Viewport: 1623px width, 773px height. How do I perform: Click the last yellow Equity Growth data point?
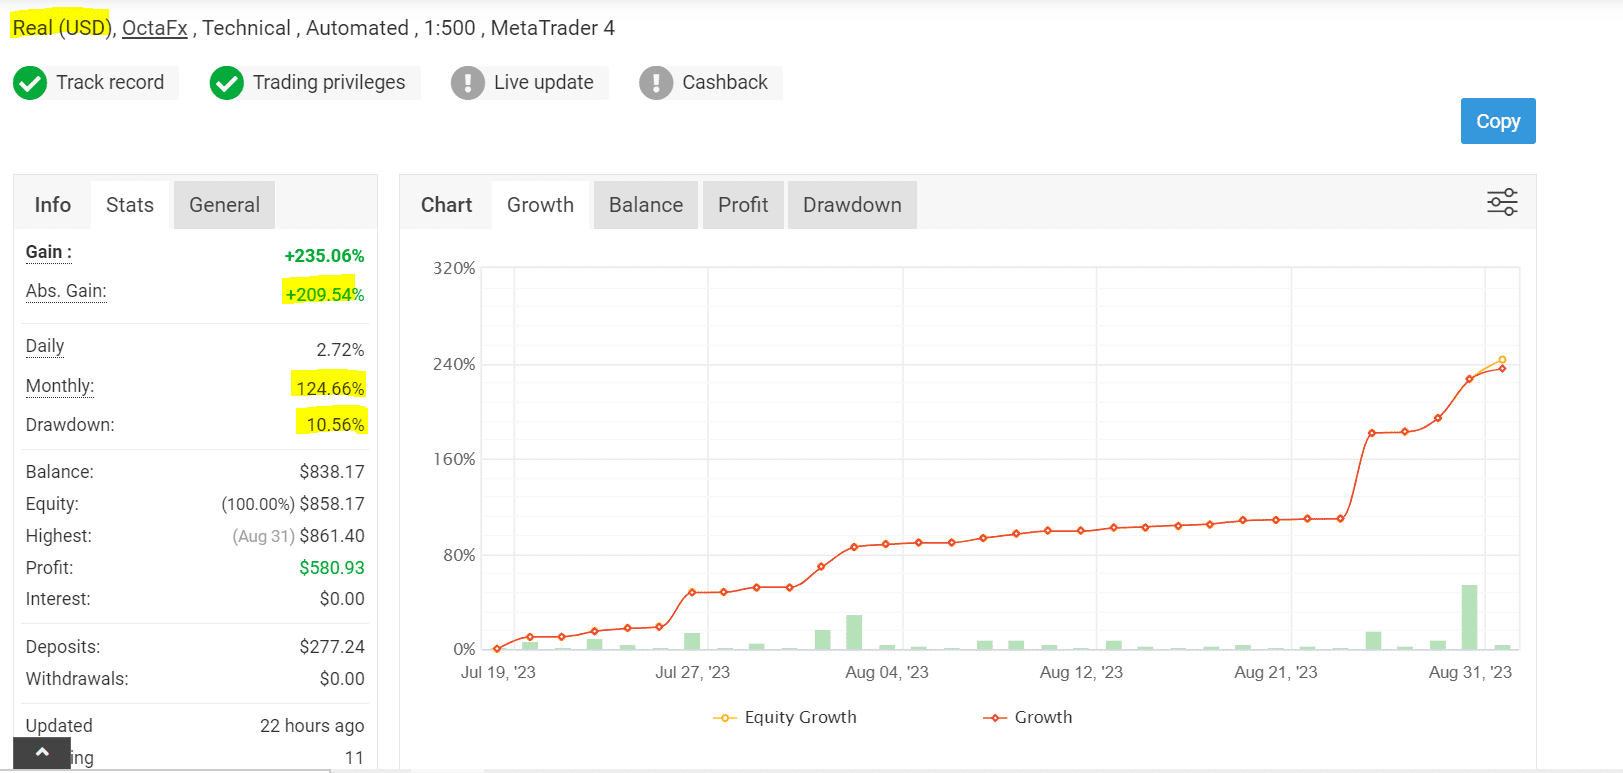point(1502,360)
